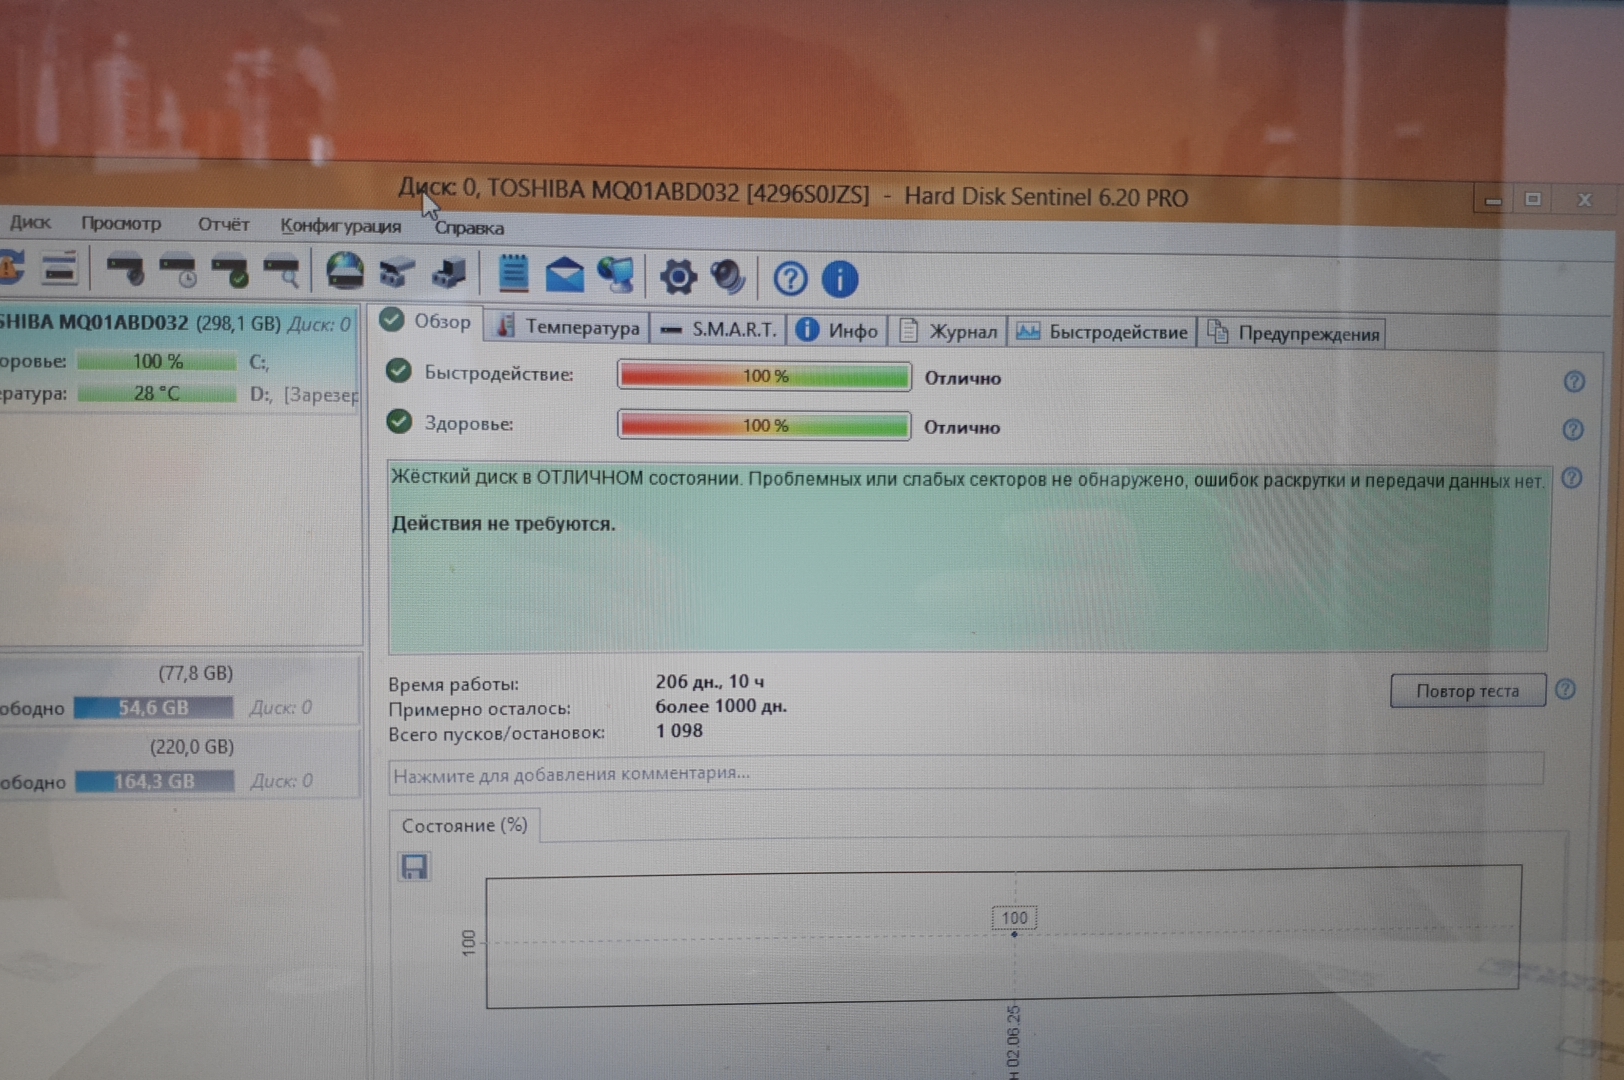Select TOSHIBA MQ01ABD032 disk in left panel
1624x1080 pixels.
(x=175, y=323)
